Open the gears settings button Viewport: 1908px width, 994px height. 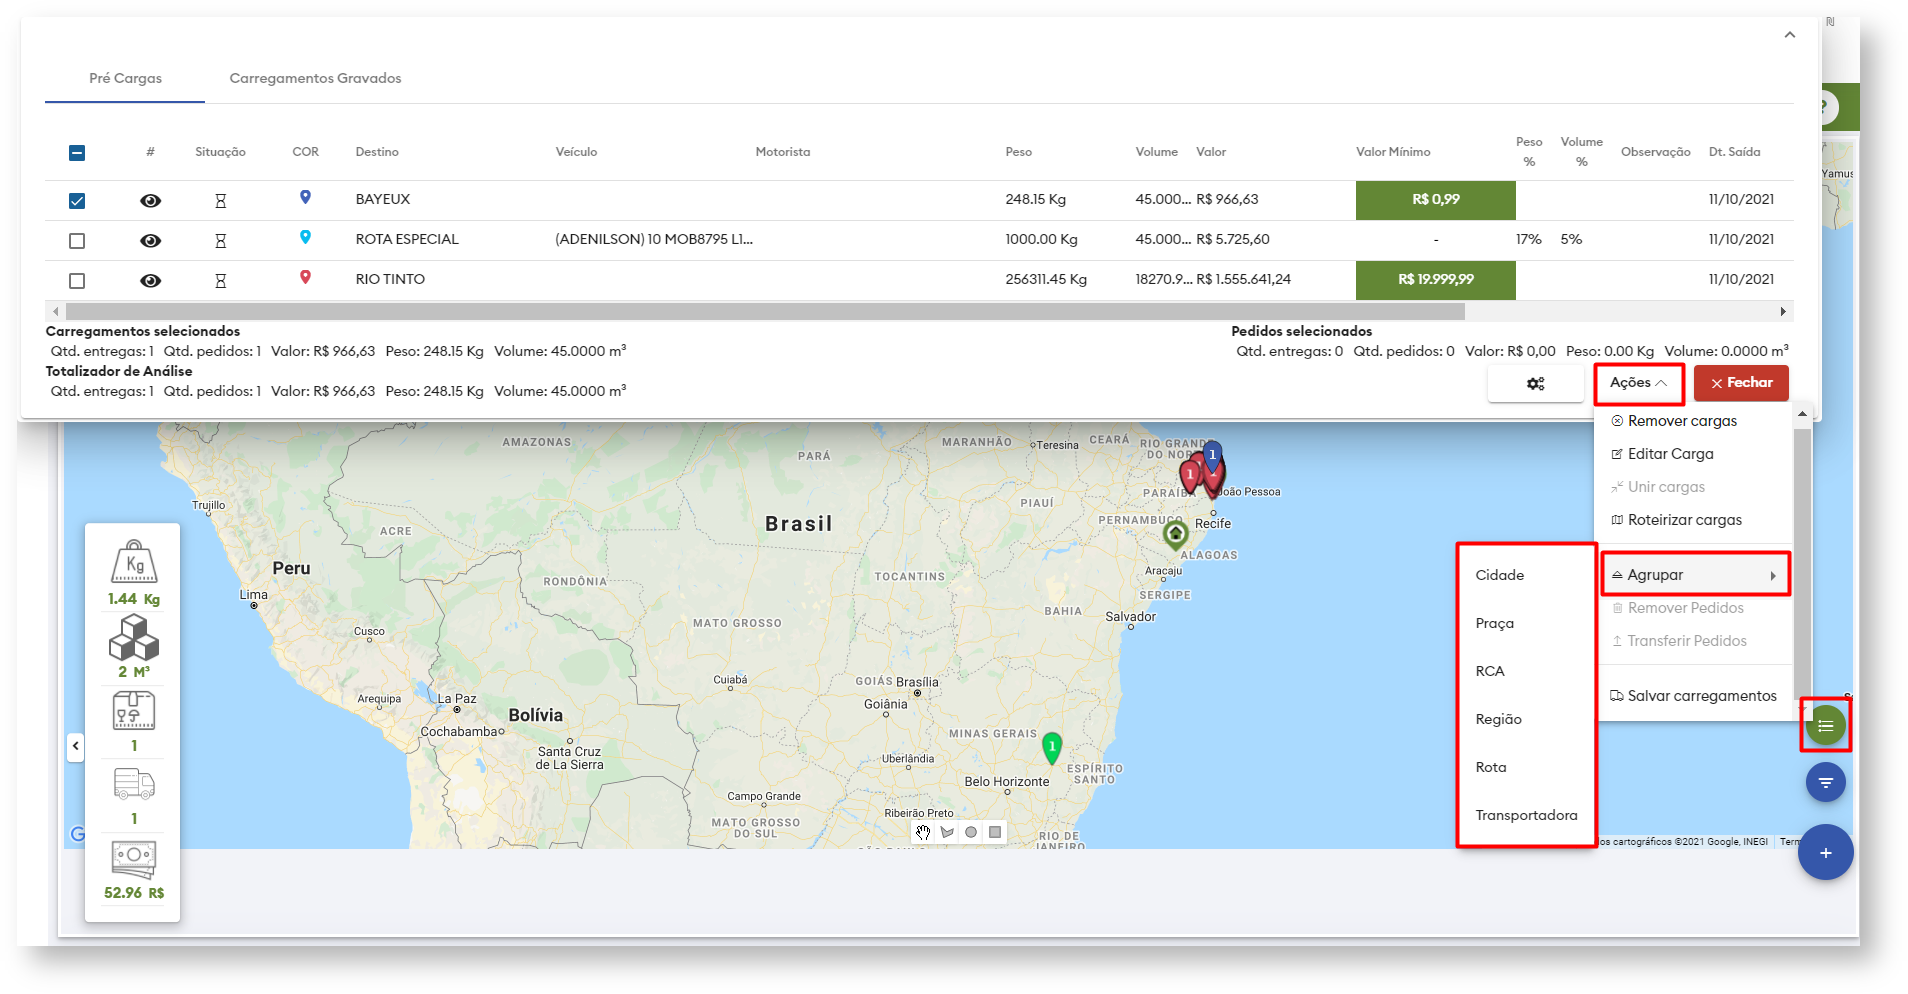[x=1536, y=383]
